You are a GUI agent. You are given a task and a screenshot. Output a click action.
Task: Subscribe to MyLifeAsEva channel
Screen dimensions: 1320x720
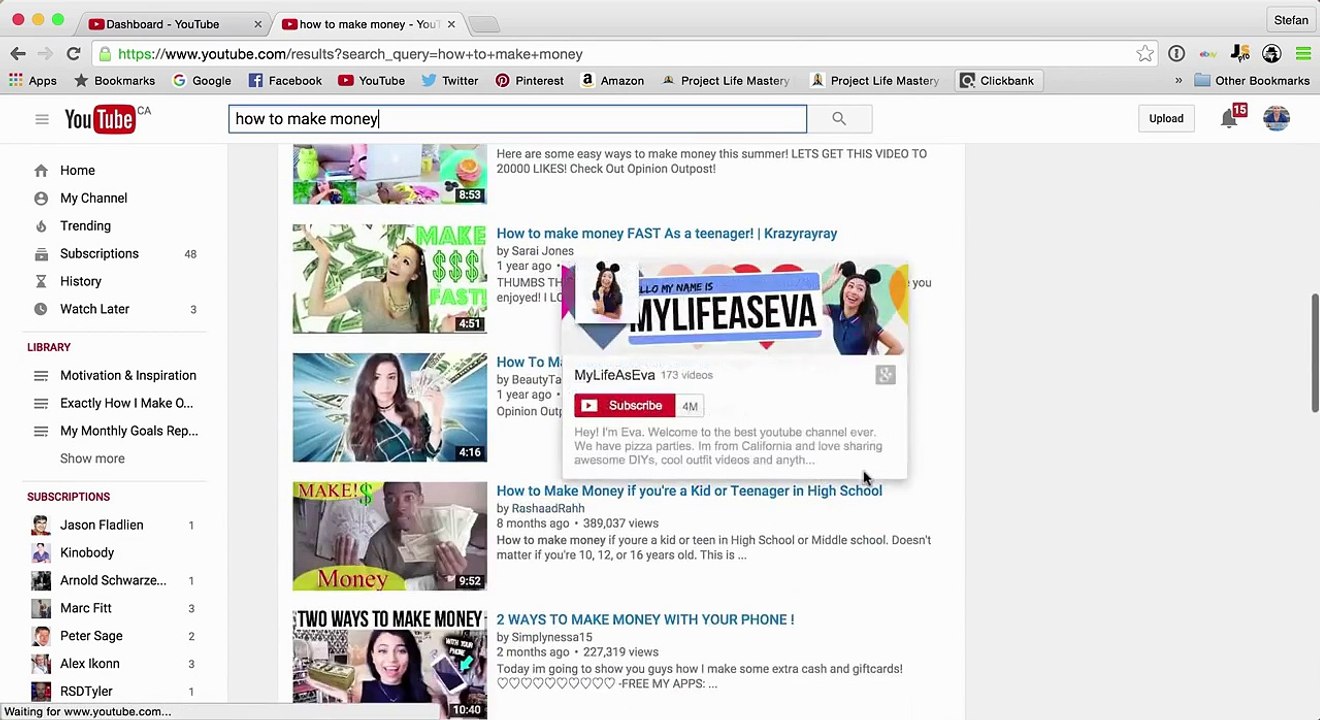[x=625, y=406]
